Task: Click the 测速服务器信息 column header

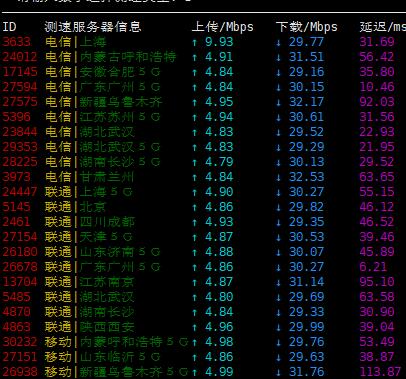Action: coord(93,27)
